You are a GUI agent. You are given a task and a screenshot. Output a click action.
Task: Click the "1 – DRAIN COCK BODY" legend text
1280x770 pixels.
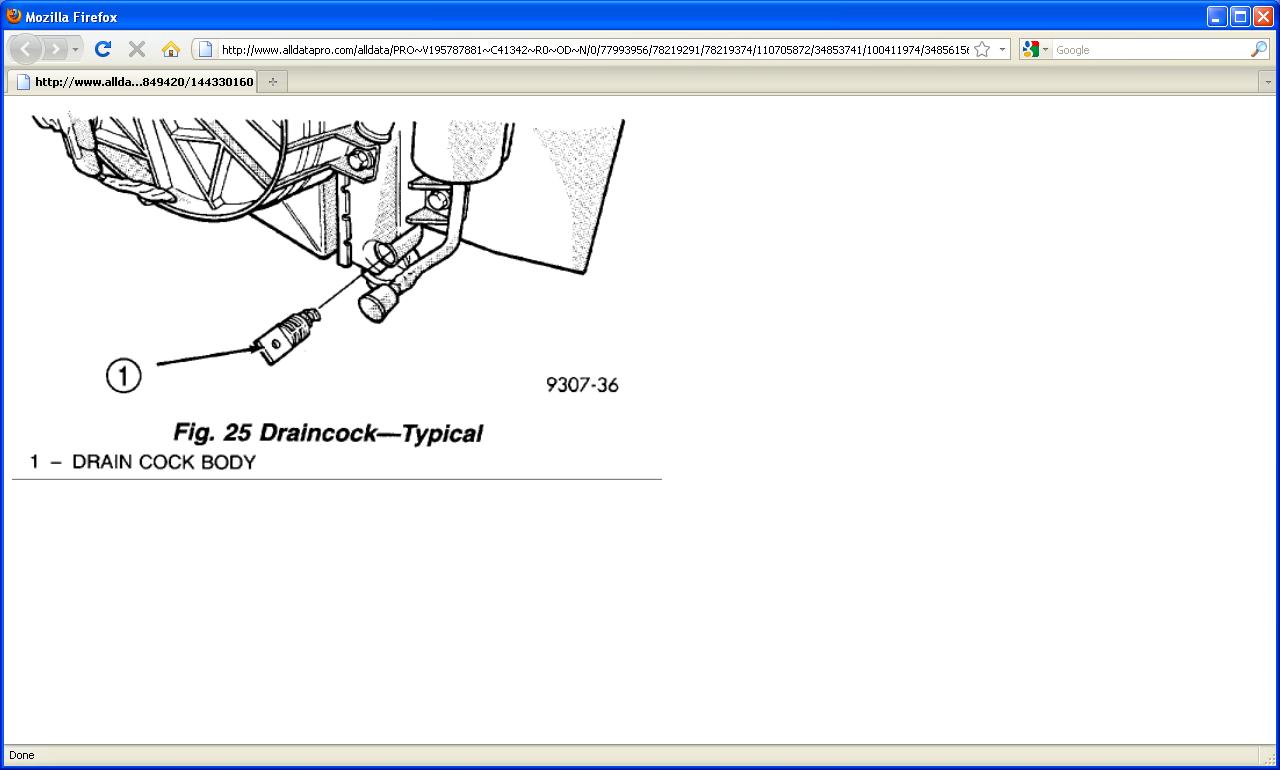pyautogui.click(x=143, y=462)
